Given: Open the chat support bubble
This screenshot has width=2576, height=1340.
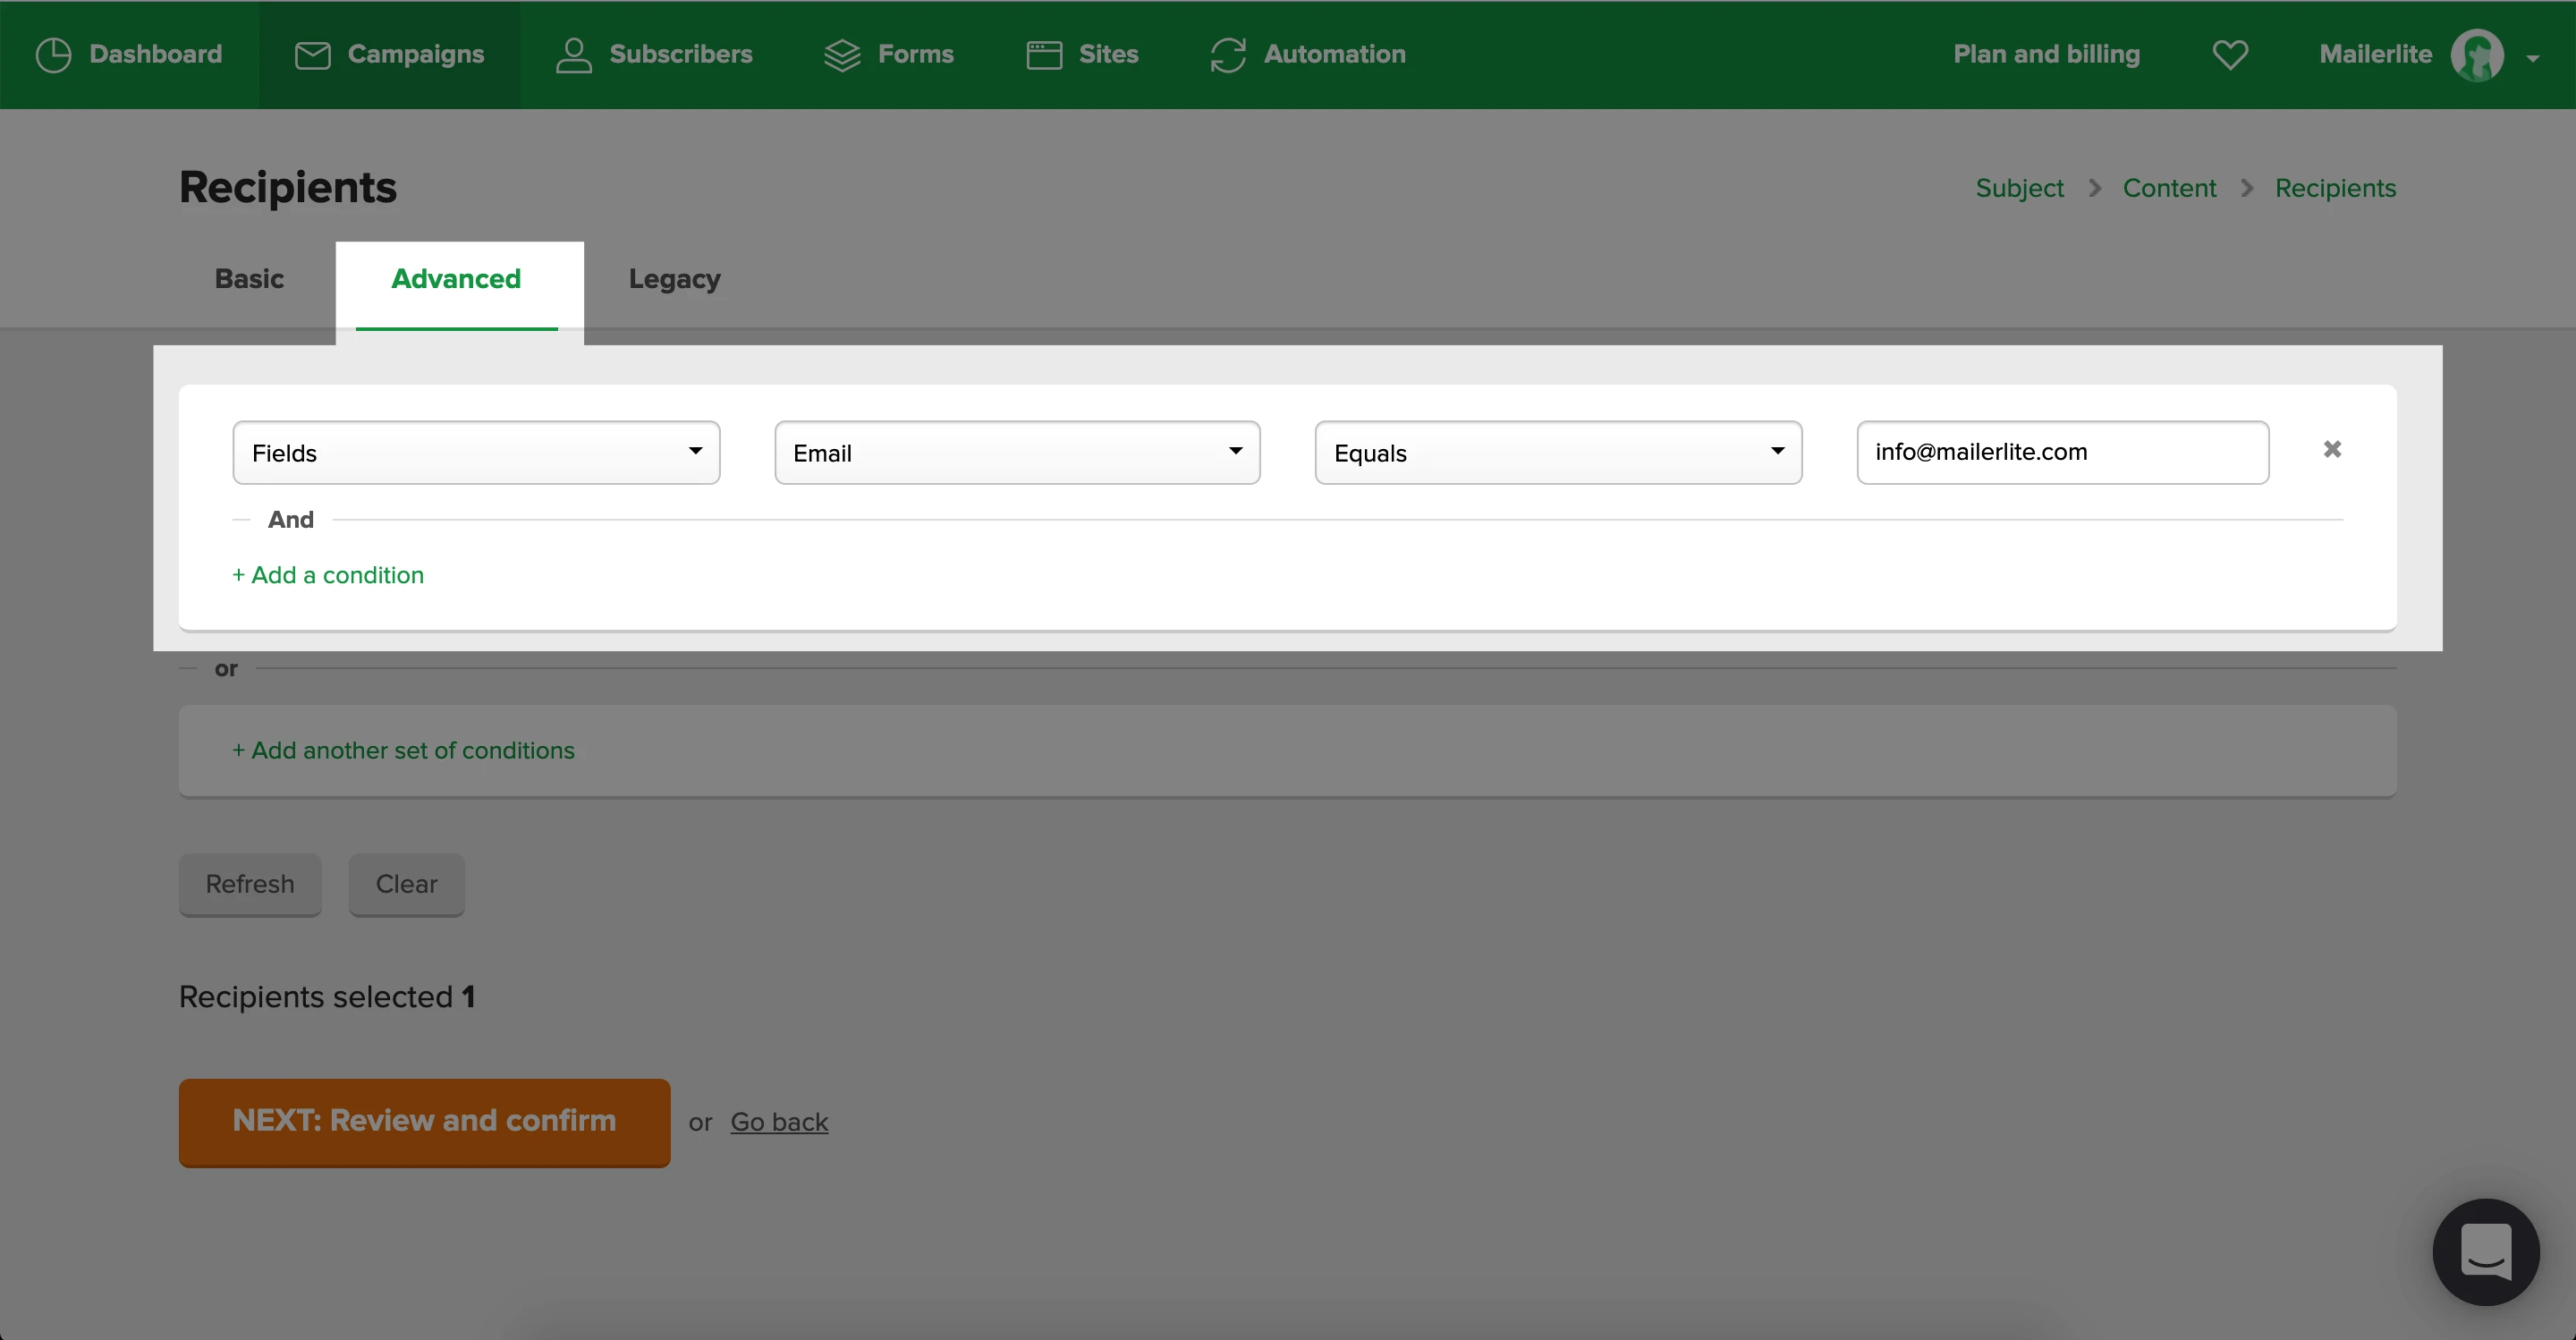Looking at the screenshot, I should point(2485,1251).
